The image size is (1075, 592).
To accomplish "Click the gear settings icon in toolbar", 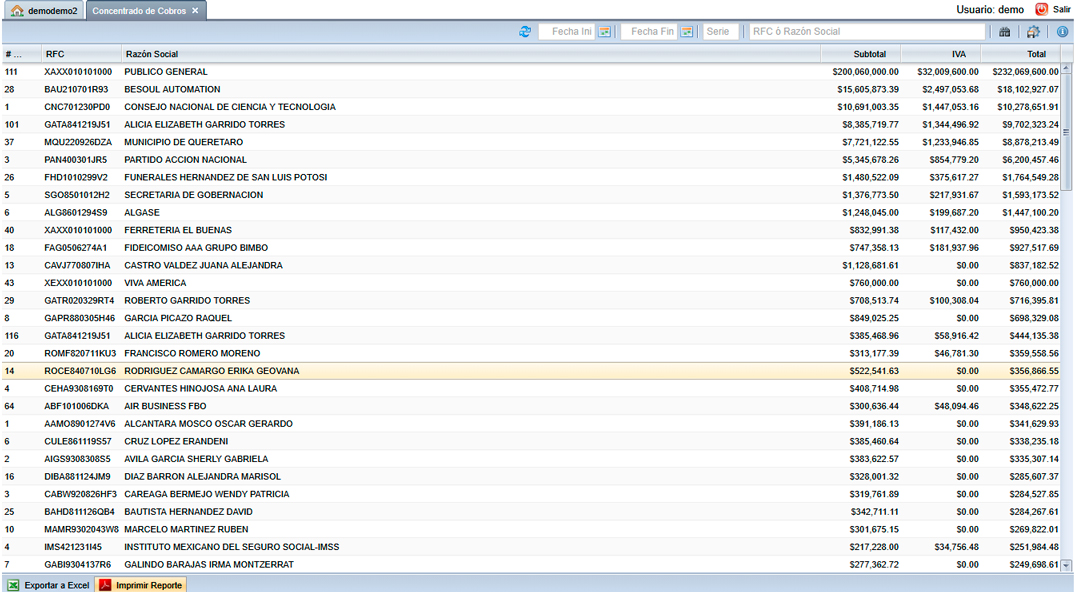I will point(1033,32).
